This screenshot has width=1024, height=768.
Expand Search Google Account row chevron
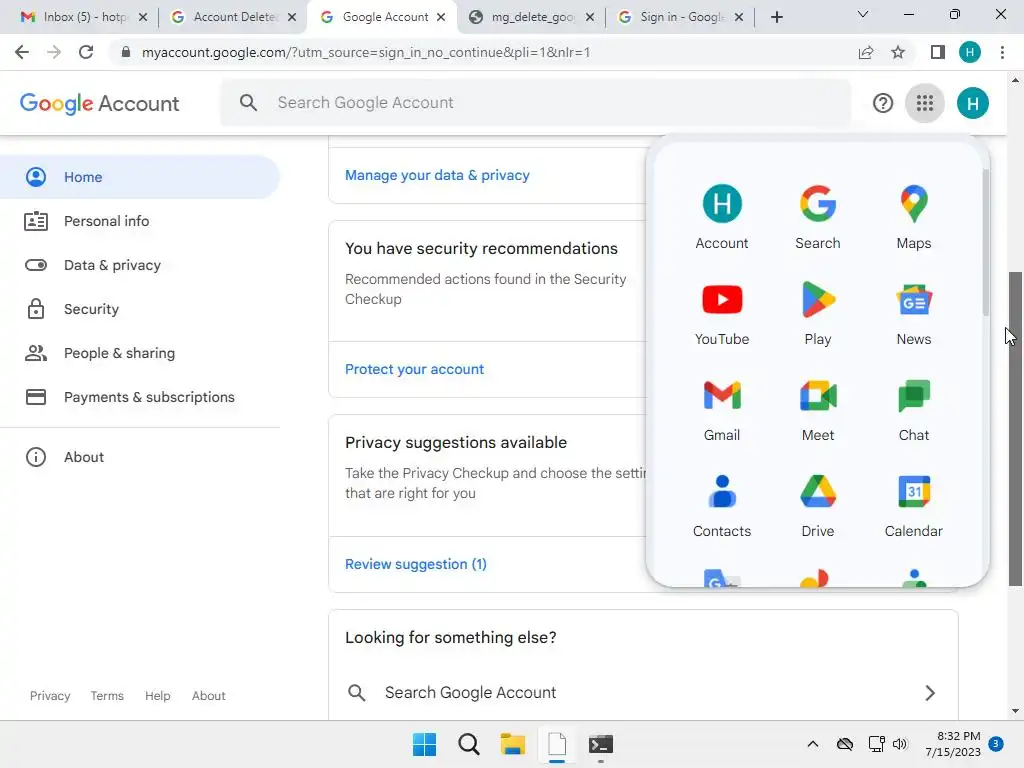click(x=930, y=693)
